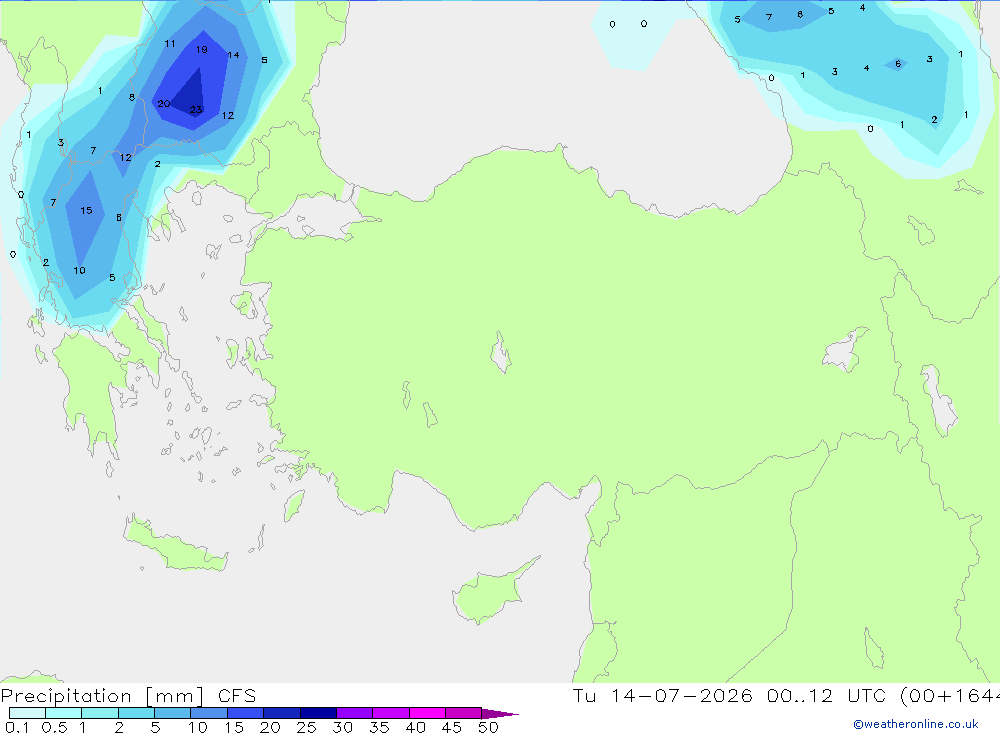Select the 0.5–1 mm legend color swatch

click(63, 713)
